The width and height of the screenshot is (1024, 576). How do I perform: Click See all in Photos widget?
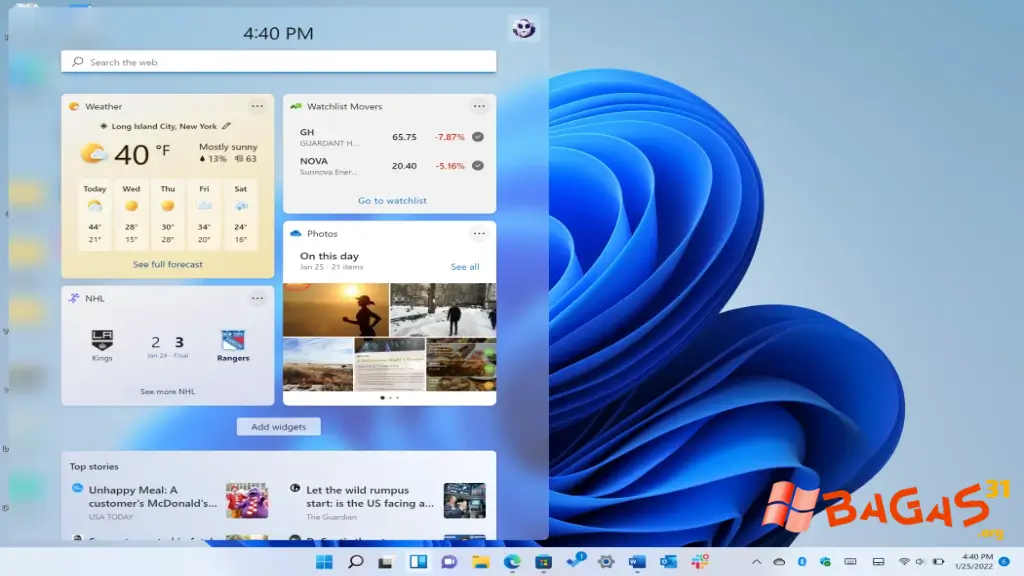click(465, 266)
